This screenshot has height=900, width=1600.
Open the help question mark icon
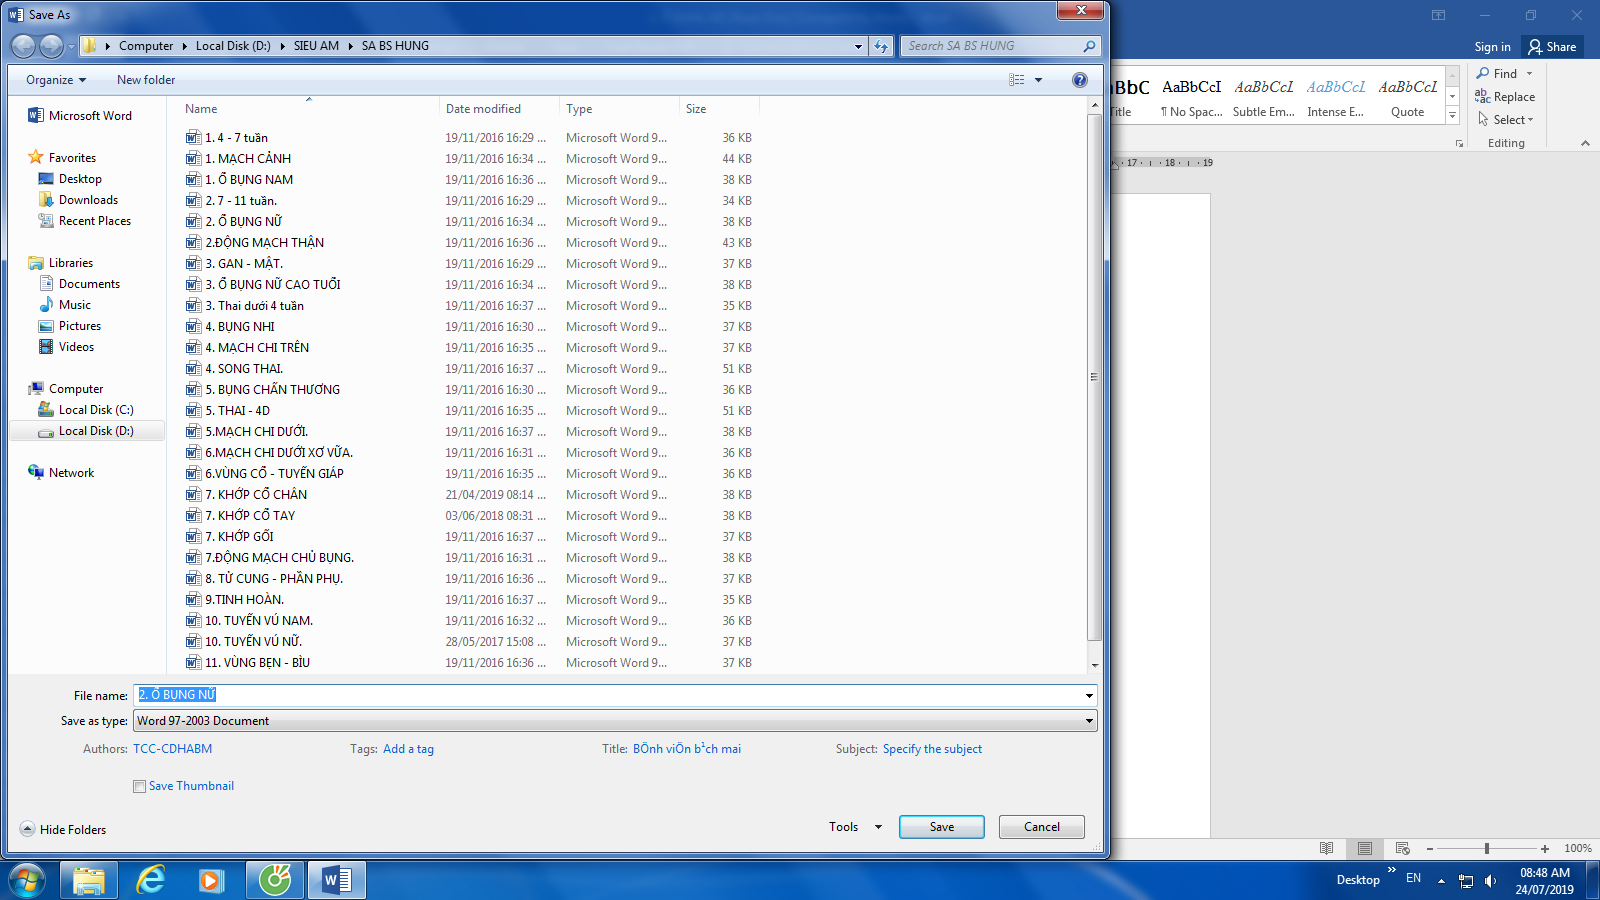point(1079,80)
